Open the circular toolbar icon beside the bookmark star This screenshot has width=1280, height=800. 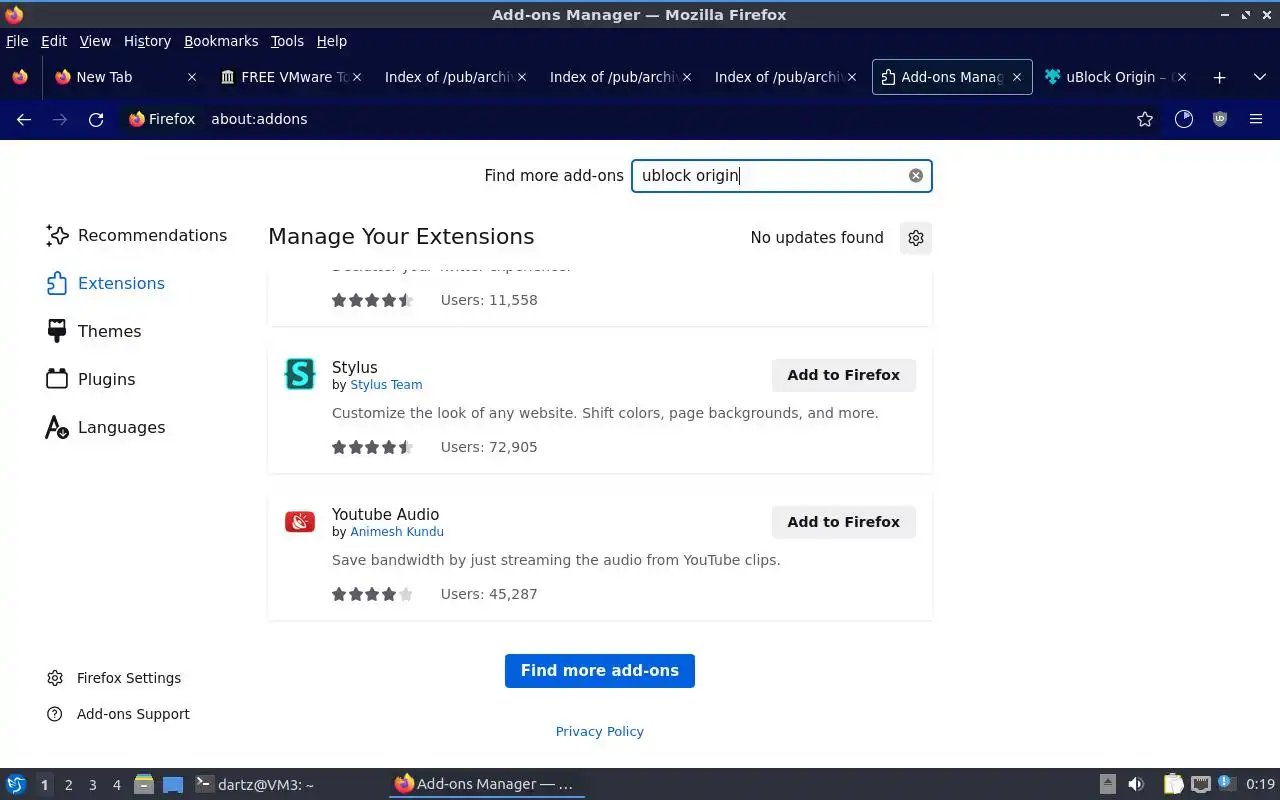pos(1184,119)
